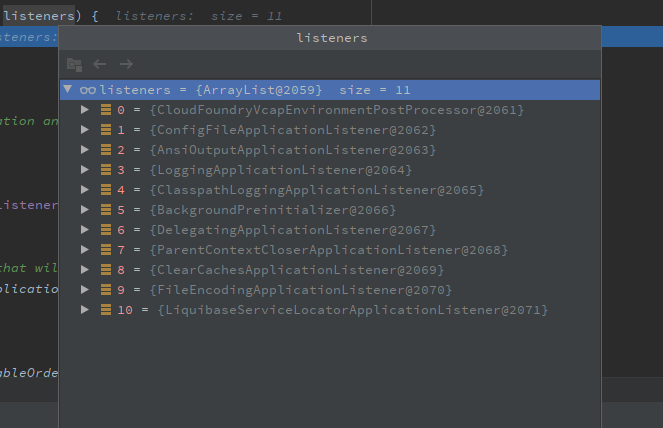
Task: Select the LoggingApplicationListener@2064 value text
Action: tap(280, 170)
